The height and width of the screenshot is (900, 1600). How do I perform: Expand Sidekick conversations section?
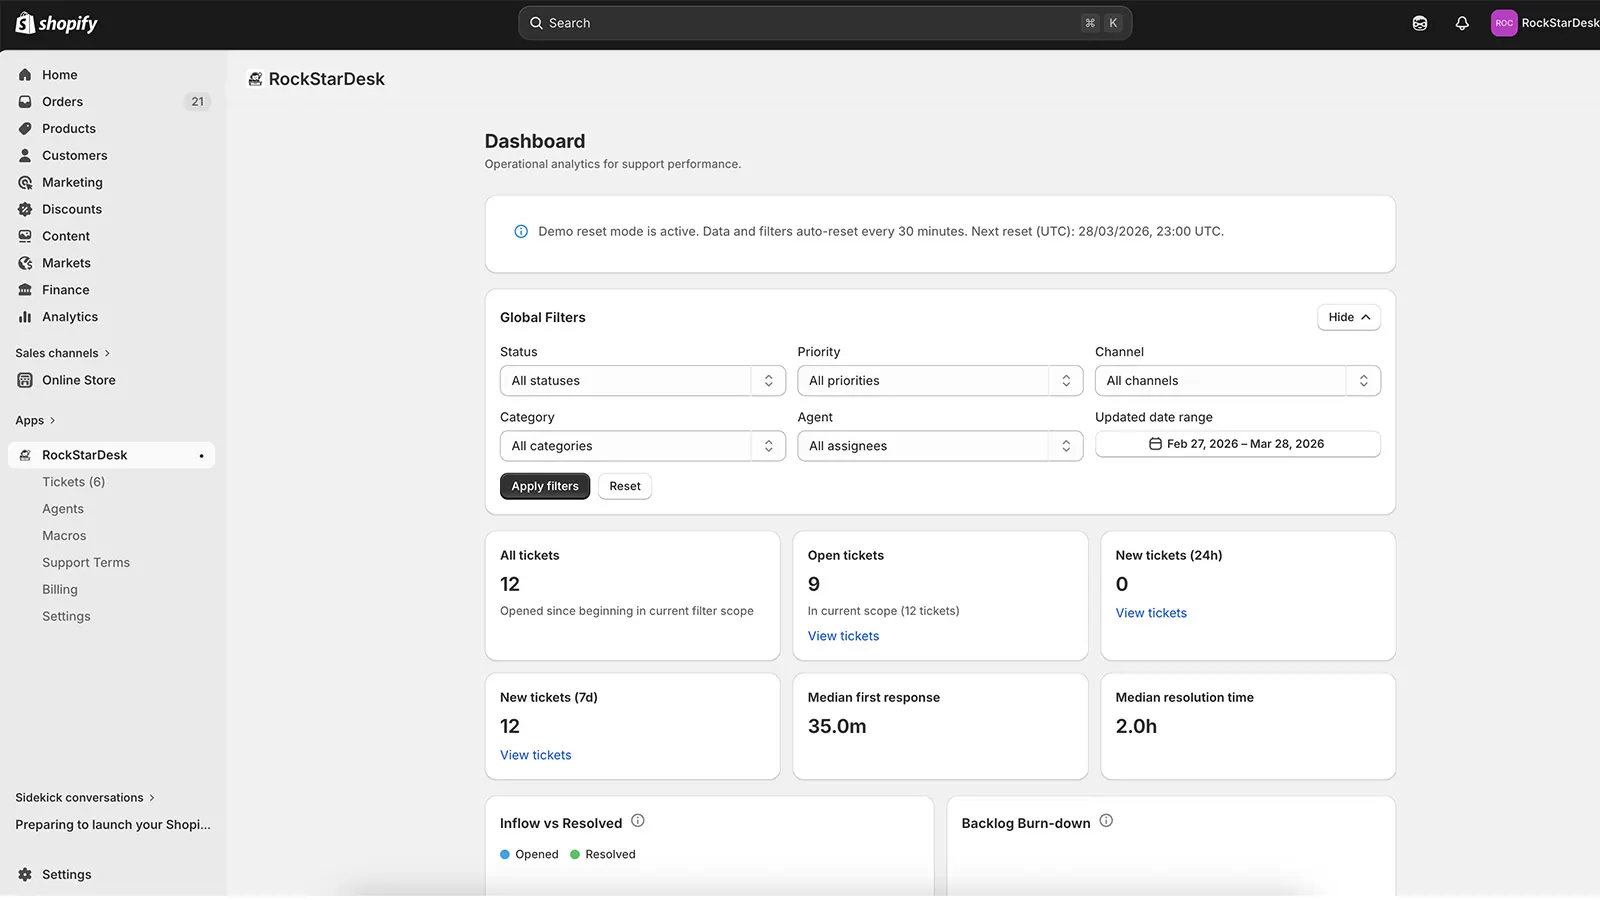tap(85, 798)
